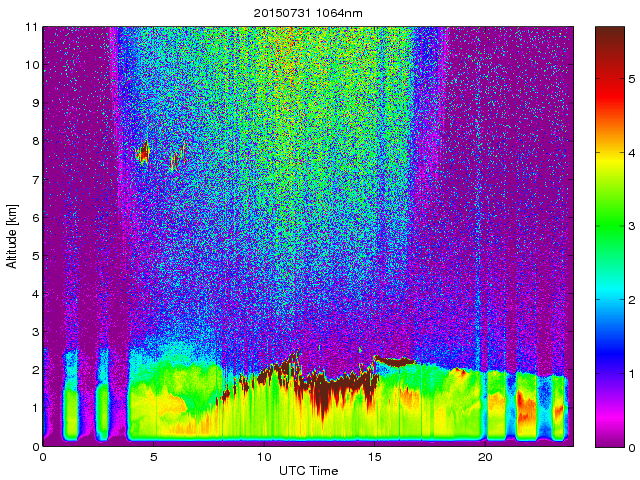The width and height of the screenshot is (640, 480).
Task: Click the UTC Time axis tick label 5
Action: coord(153,457)
